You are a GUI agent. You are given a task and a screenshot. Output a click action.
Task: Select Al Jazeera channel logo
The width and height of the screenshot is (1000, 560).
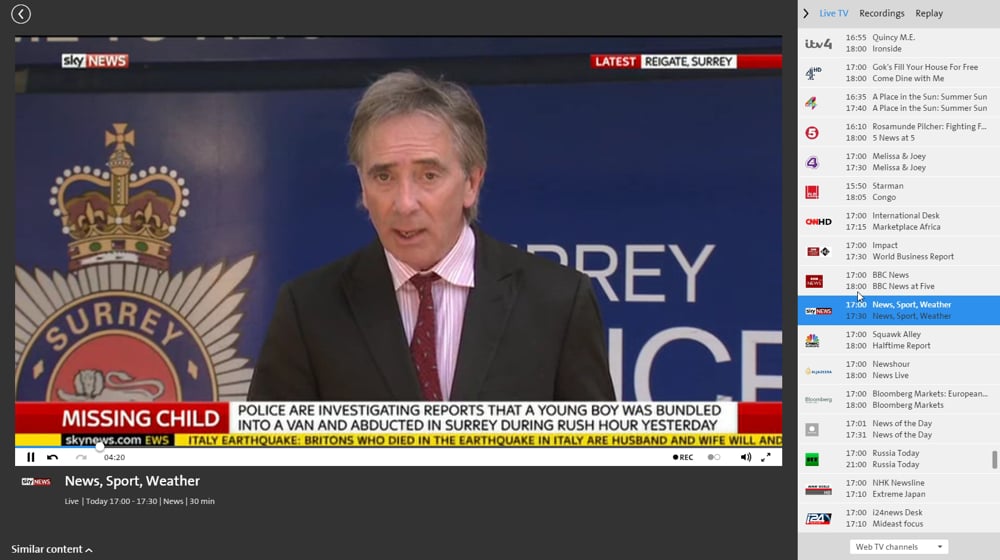pos(818,371)
